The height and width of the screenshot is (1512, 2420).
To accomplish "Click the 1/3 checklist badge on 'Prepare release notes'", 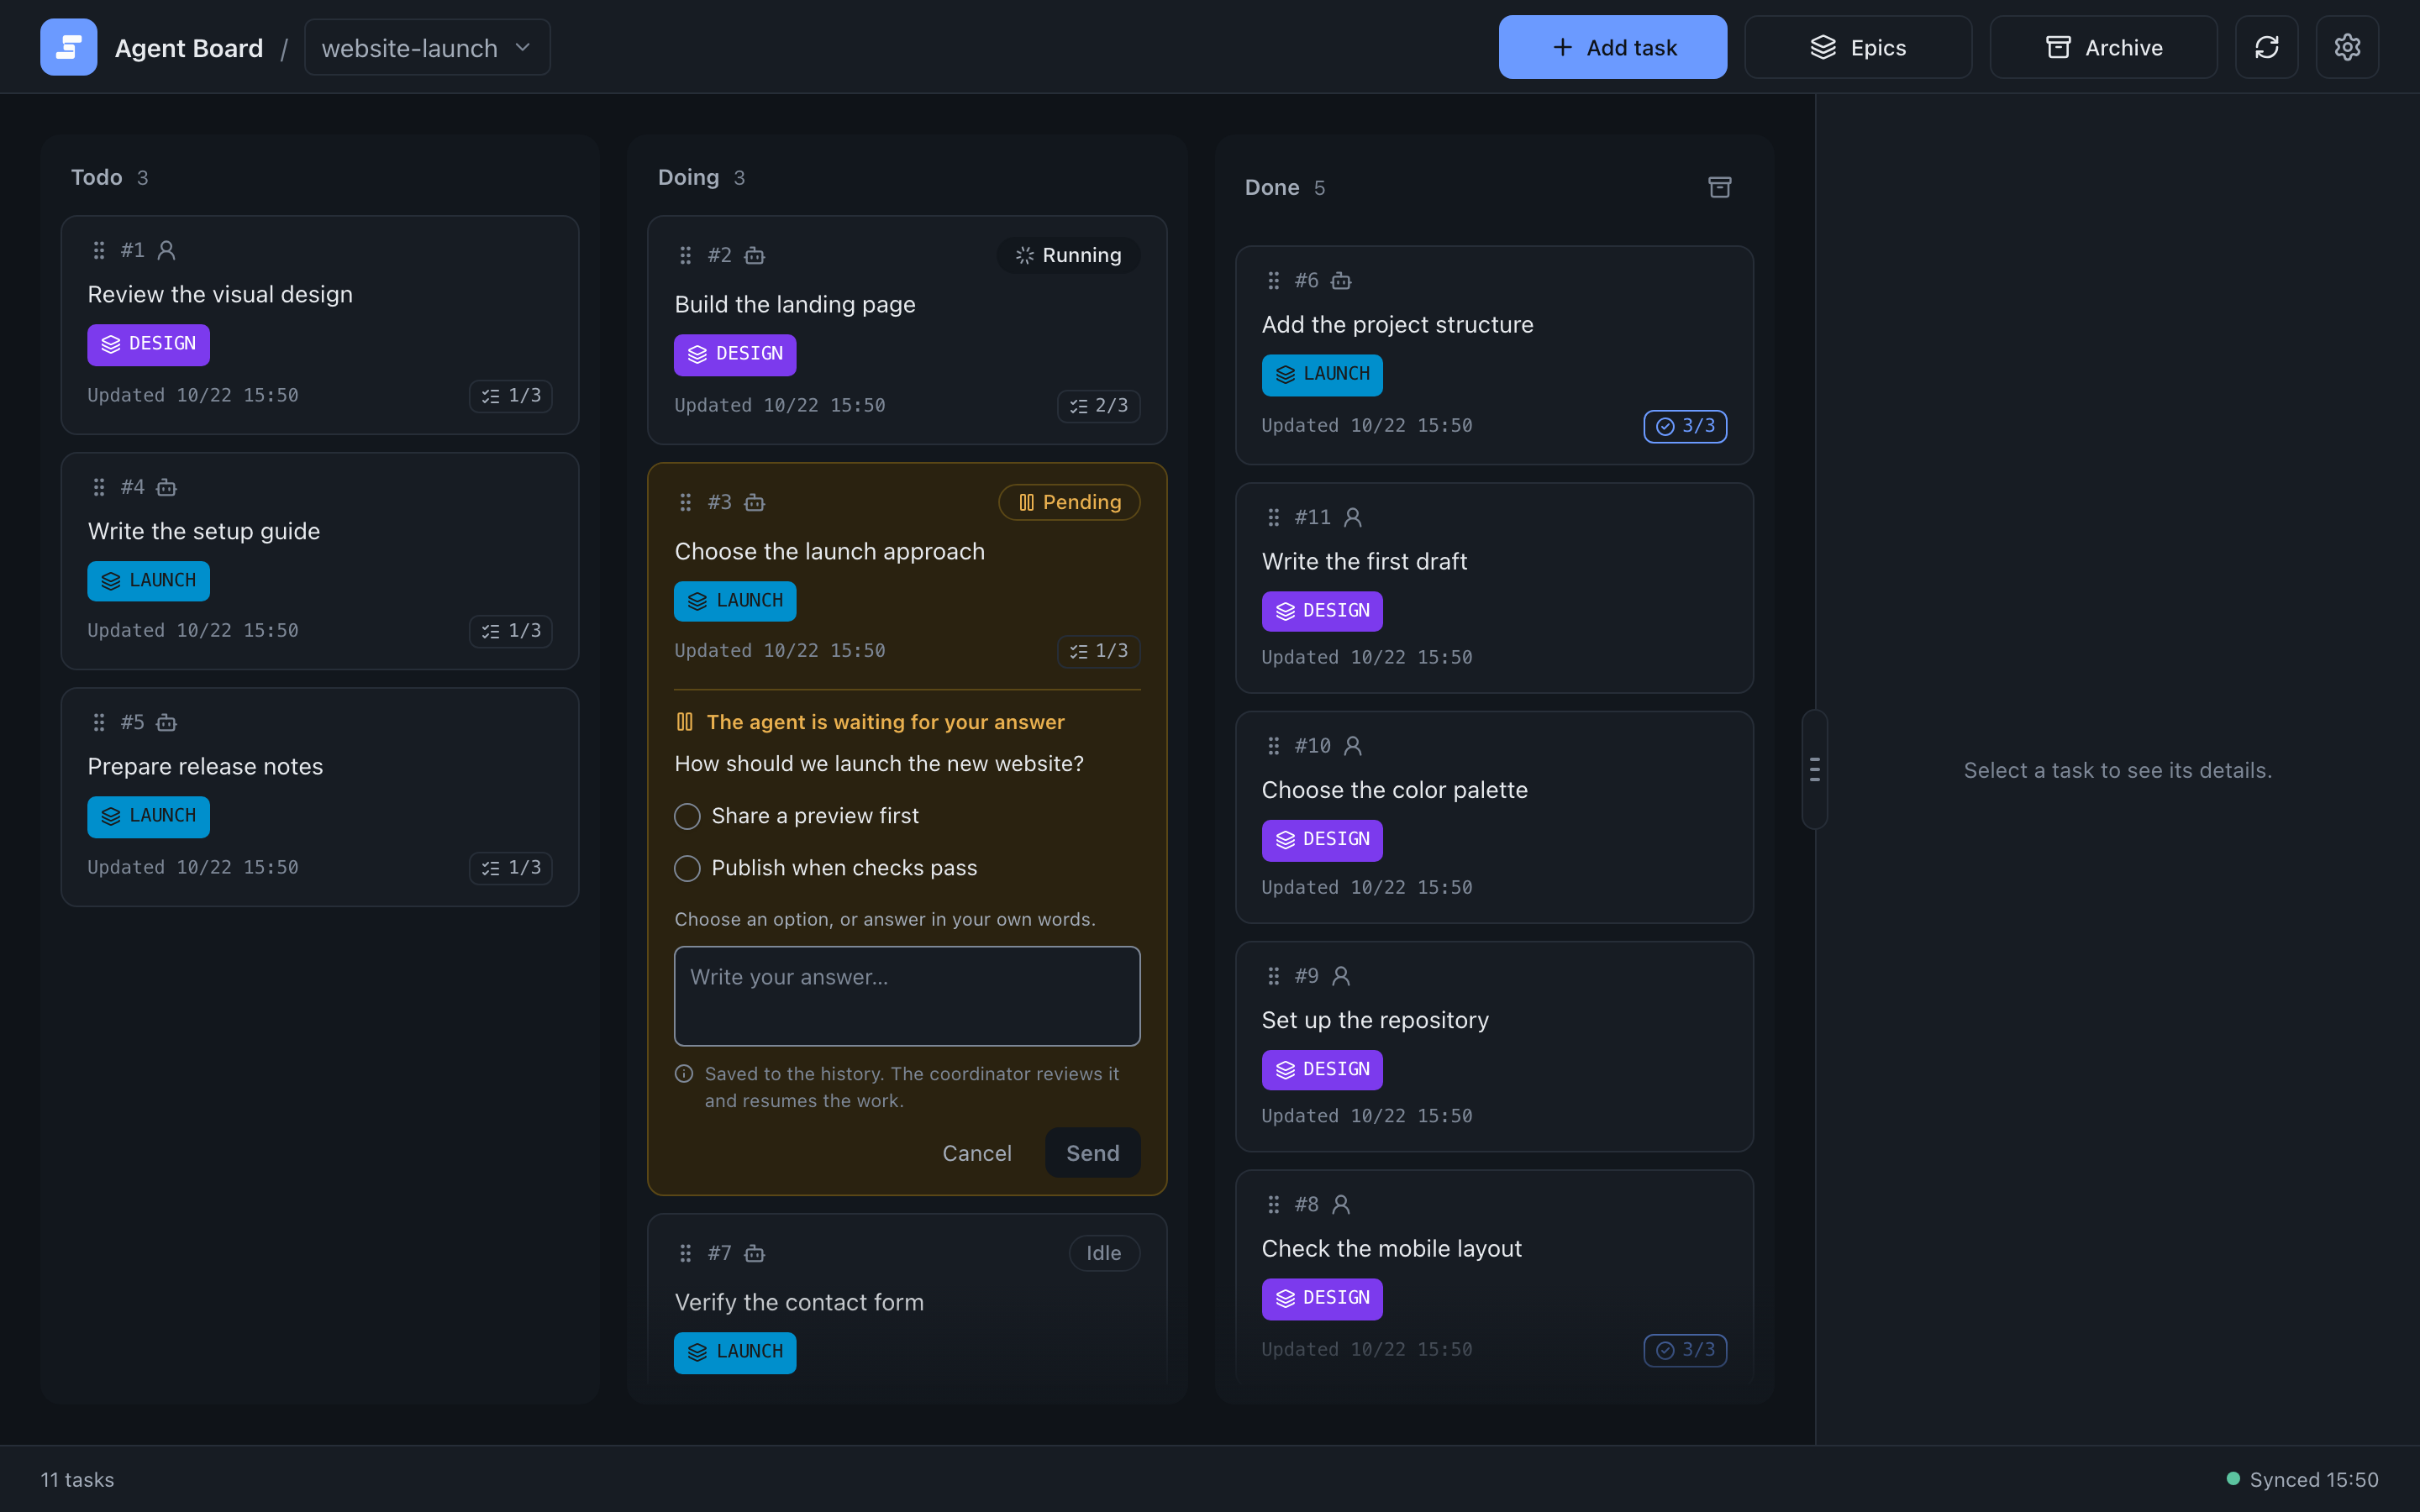I will 511,868.
